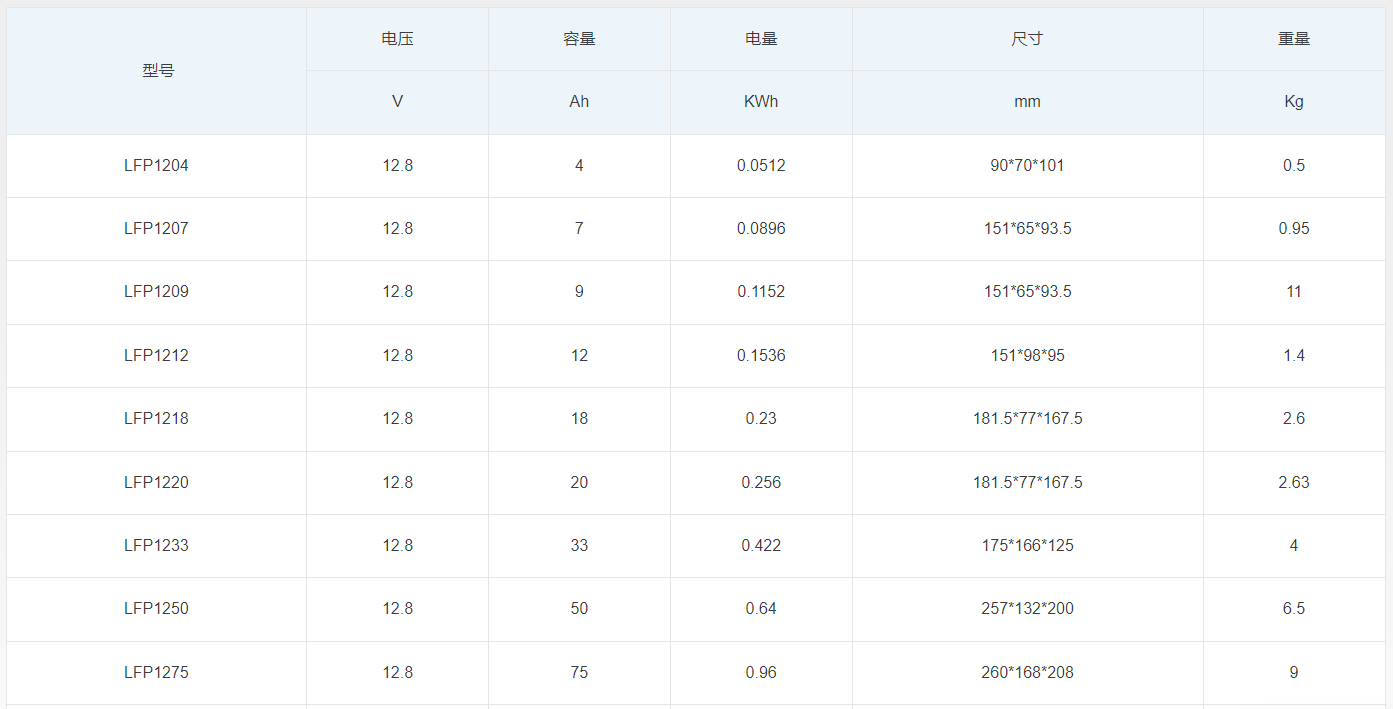Select the LFP1212 row label
1393x709 pixels.
pyautogui.click(x=156, y=356)
